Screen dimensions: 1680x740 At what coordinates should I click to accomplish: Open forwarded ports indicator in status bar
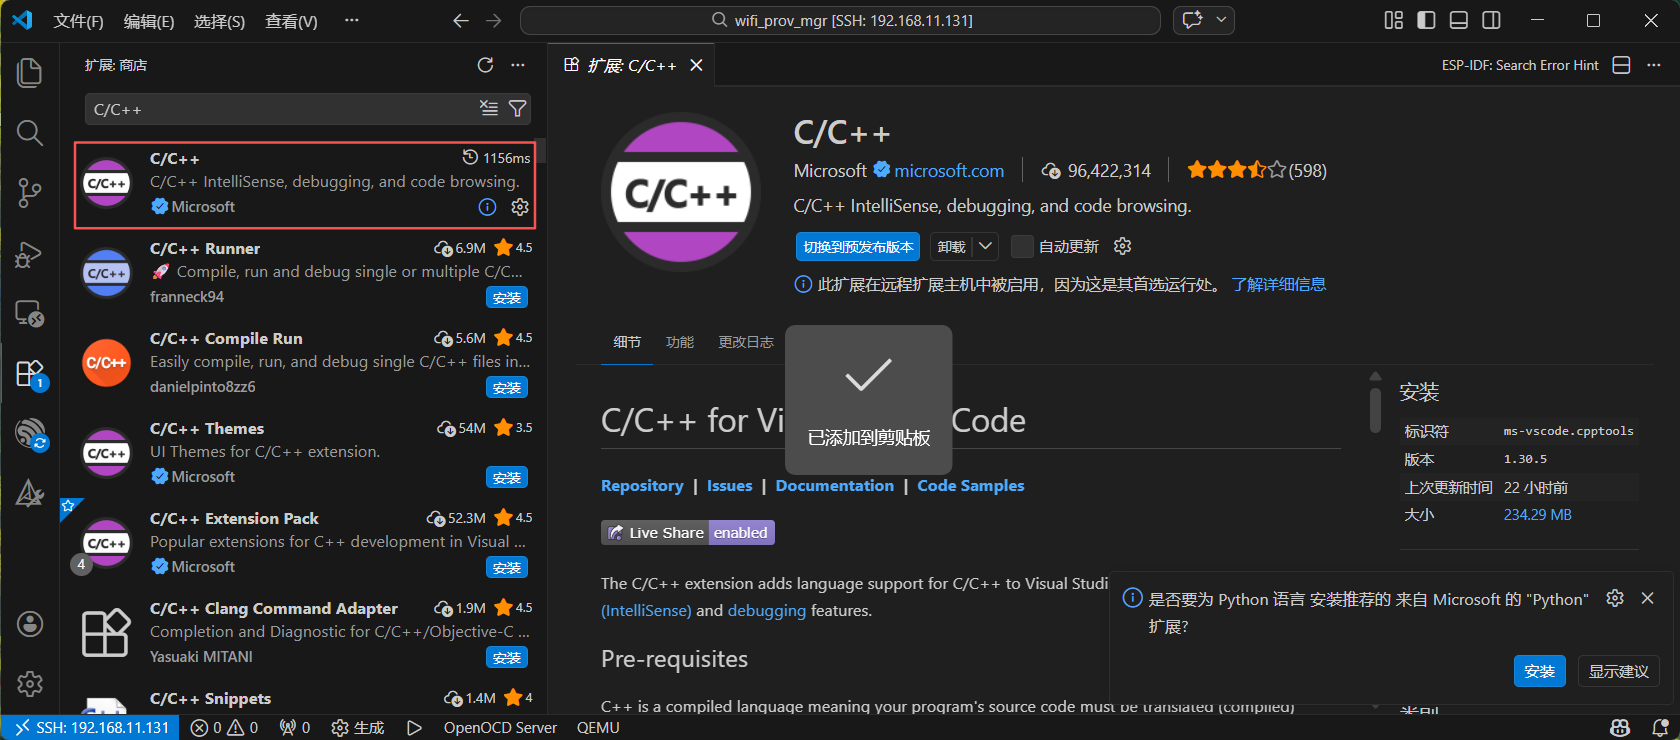[x=295, y=728]
